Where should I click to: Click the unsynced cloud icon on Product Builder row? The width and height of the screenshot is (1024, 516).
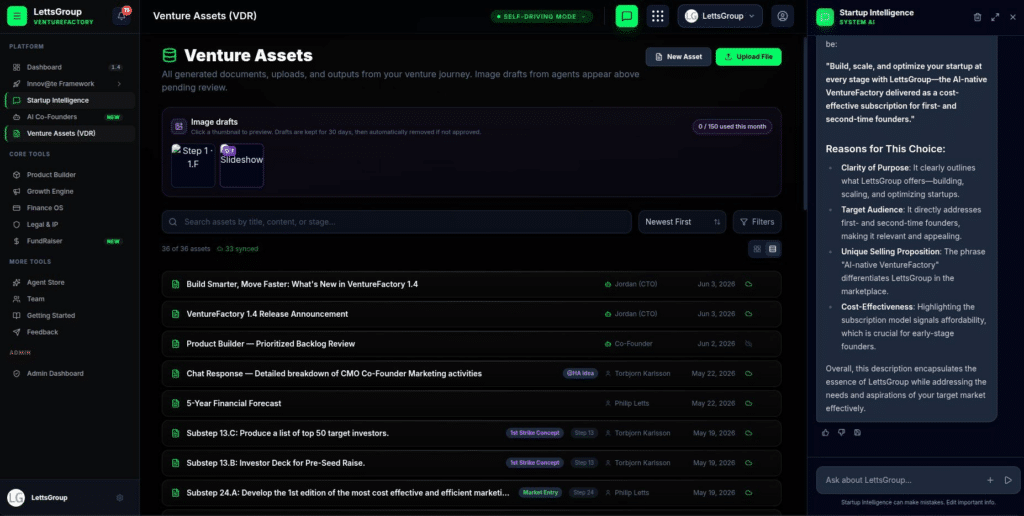pyautogui.click(x=748, y=344)
